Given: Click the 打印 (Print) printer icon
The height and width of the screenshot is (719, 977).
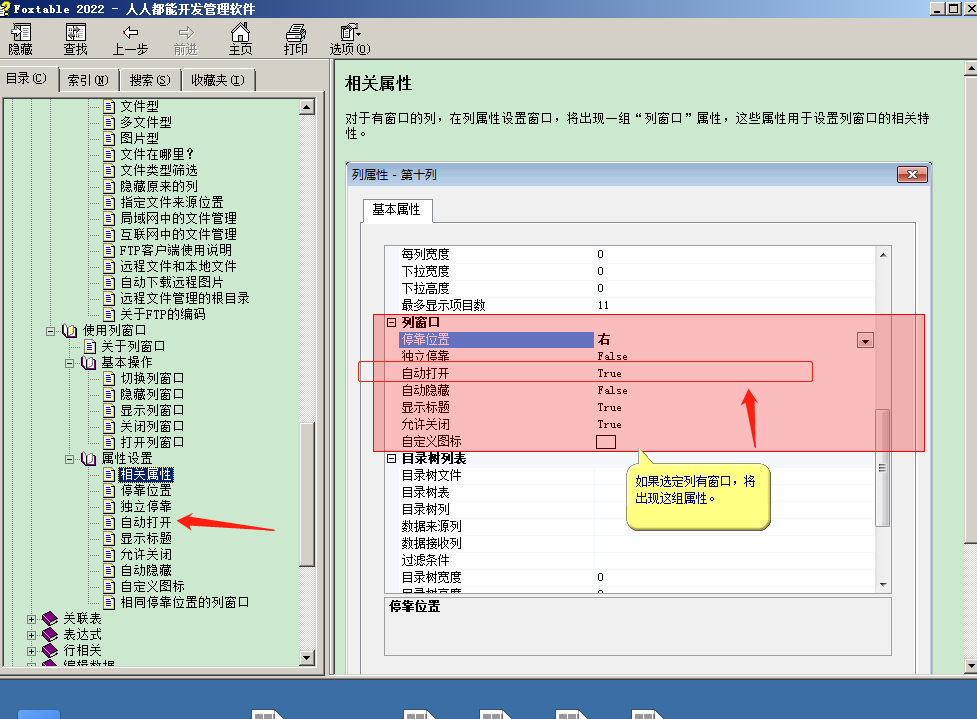Looking at the screenshot, I should click(x=295, y=32).
